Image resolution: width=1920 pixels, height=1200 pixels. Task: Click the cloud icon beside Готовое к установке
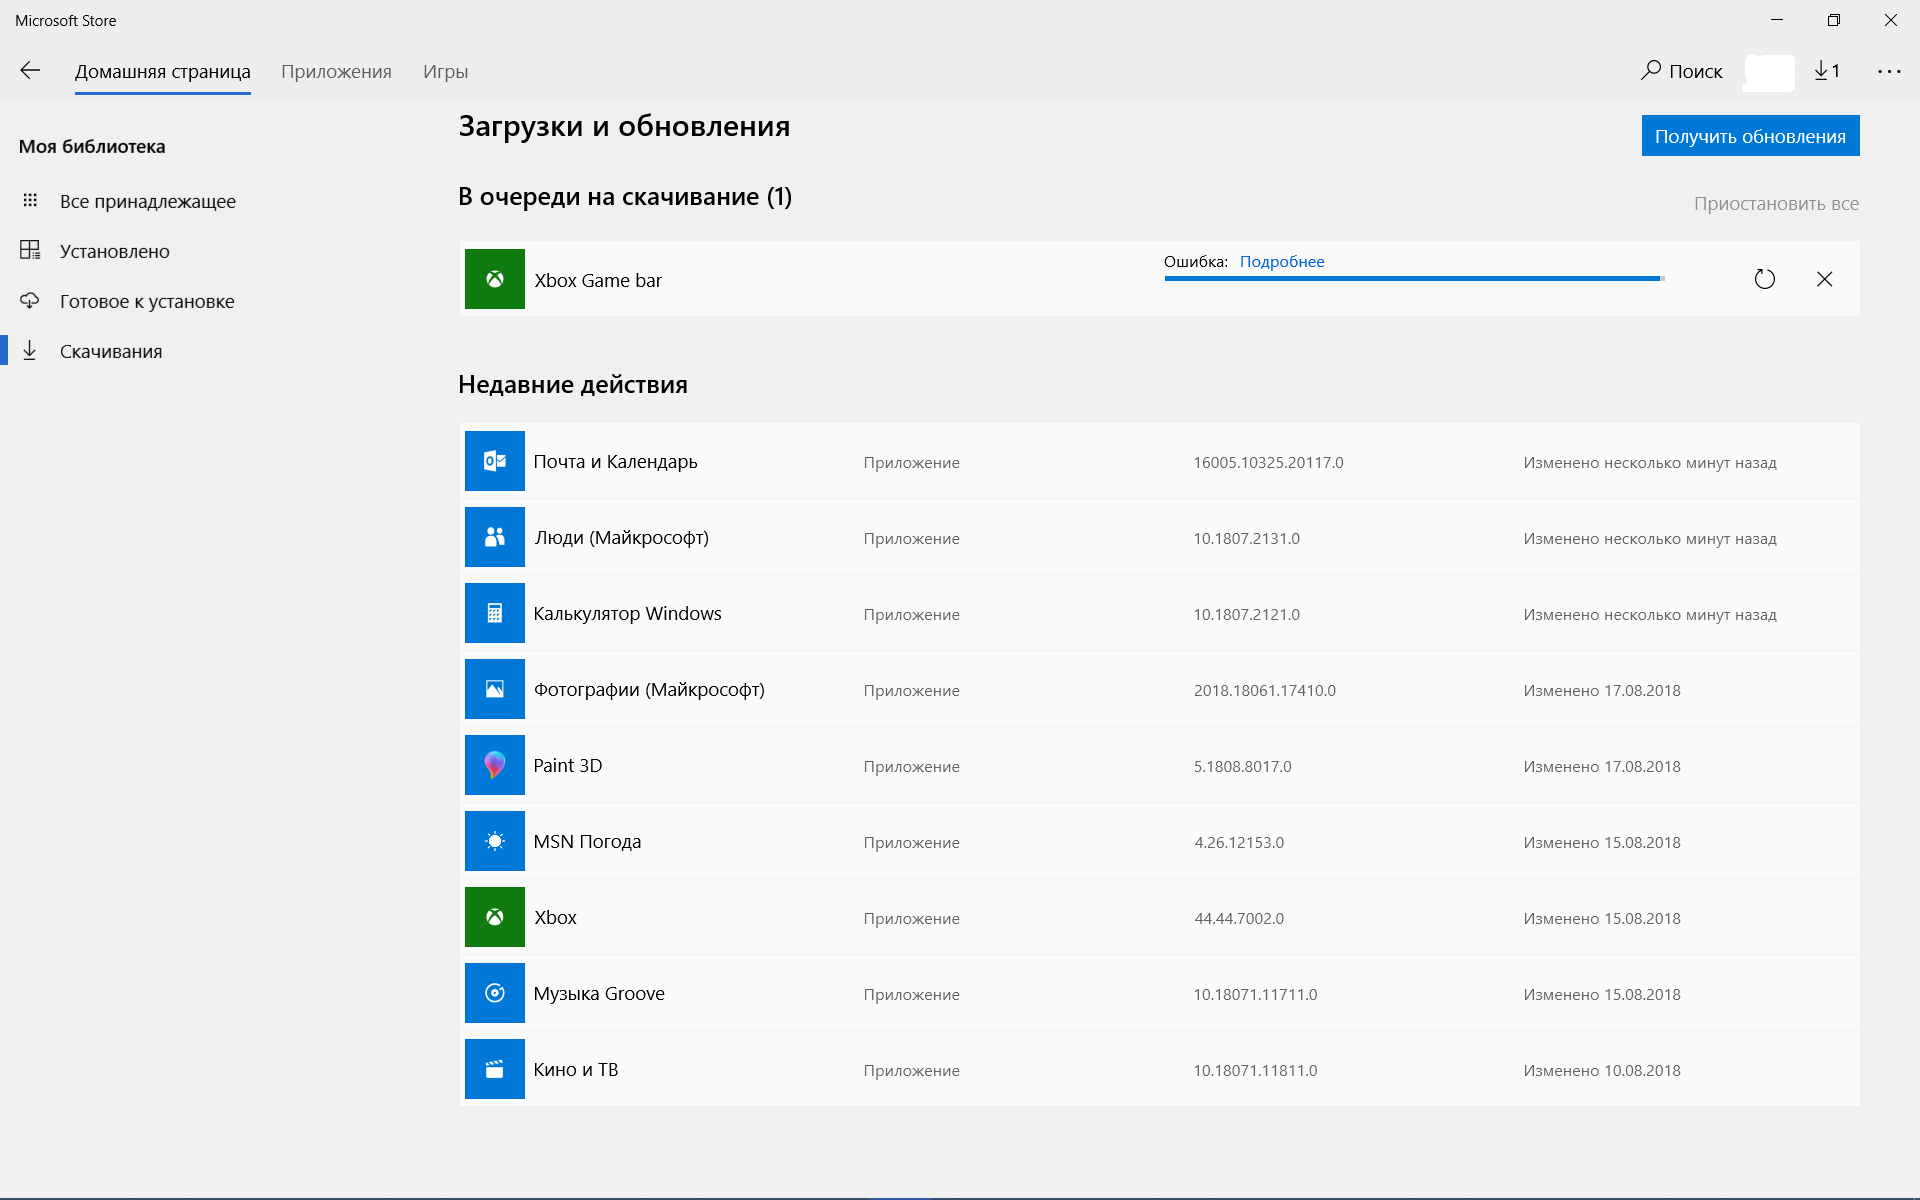click(x=30, y=300)
